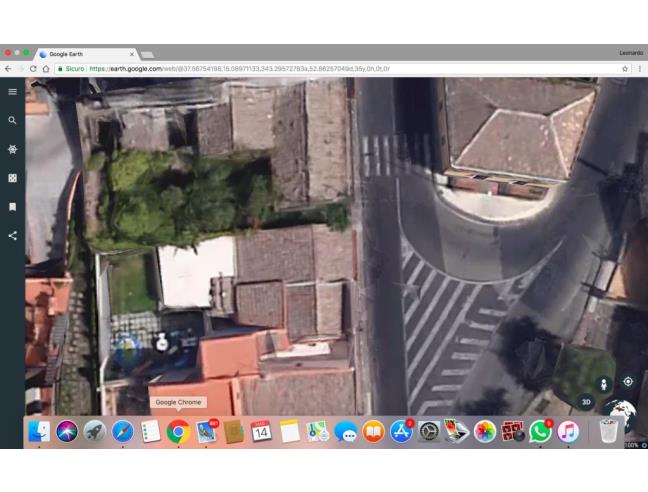Click the browser home icon
The height and width of the screenshot is (492, 648).
pyautogui.click(x=46, y=69)
